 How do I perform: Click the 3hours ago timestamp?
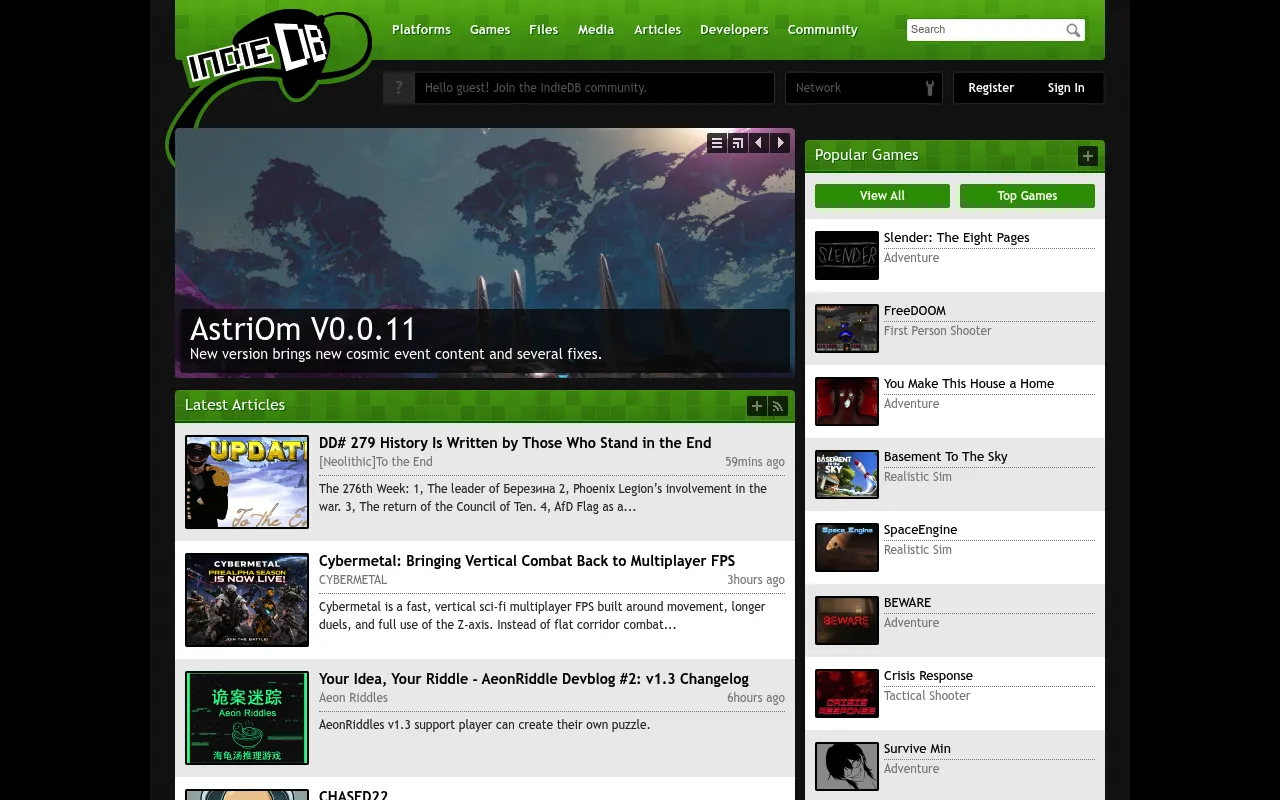[756, 580]
